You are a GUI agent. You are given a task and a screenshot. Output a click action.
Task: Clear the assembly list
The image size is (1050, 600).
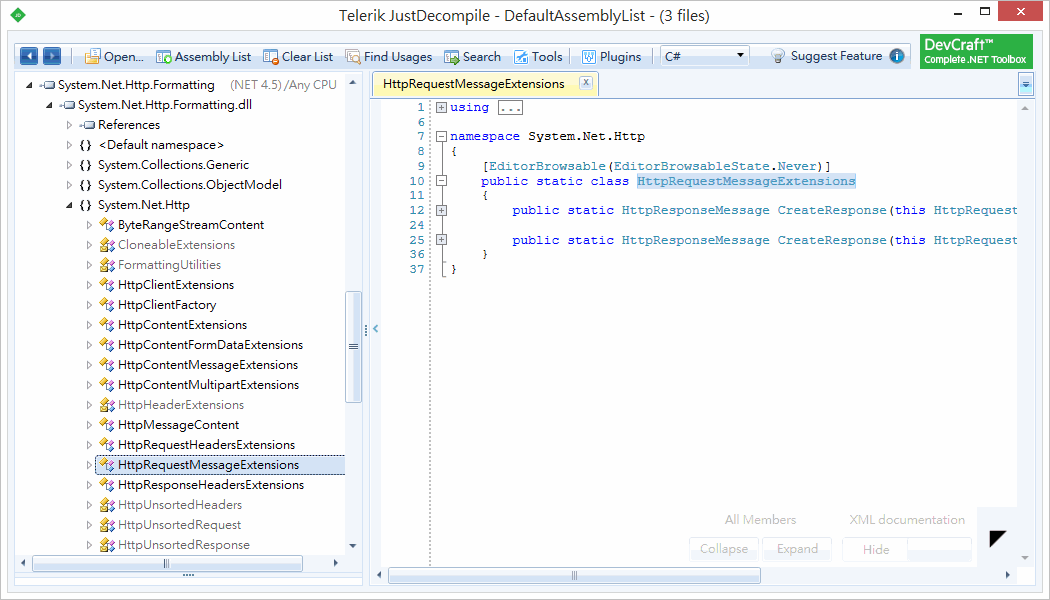298,57
